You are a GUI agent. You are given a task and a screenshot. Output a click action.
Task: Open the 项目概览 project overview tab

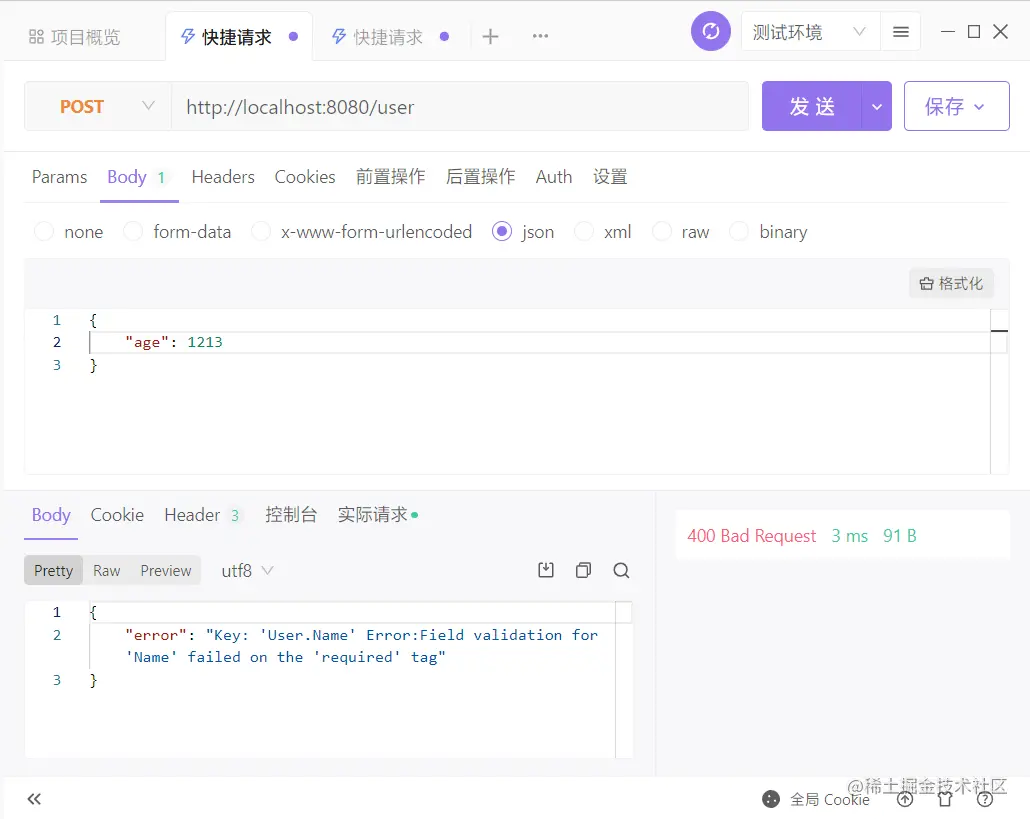coord(74,37)
